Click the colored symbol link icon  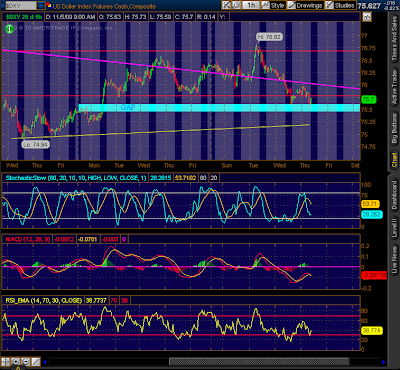(x=49, y=5)
